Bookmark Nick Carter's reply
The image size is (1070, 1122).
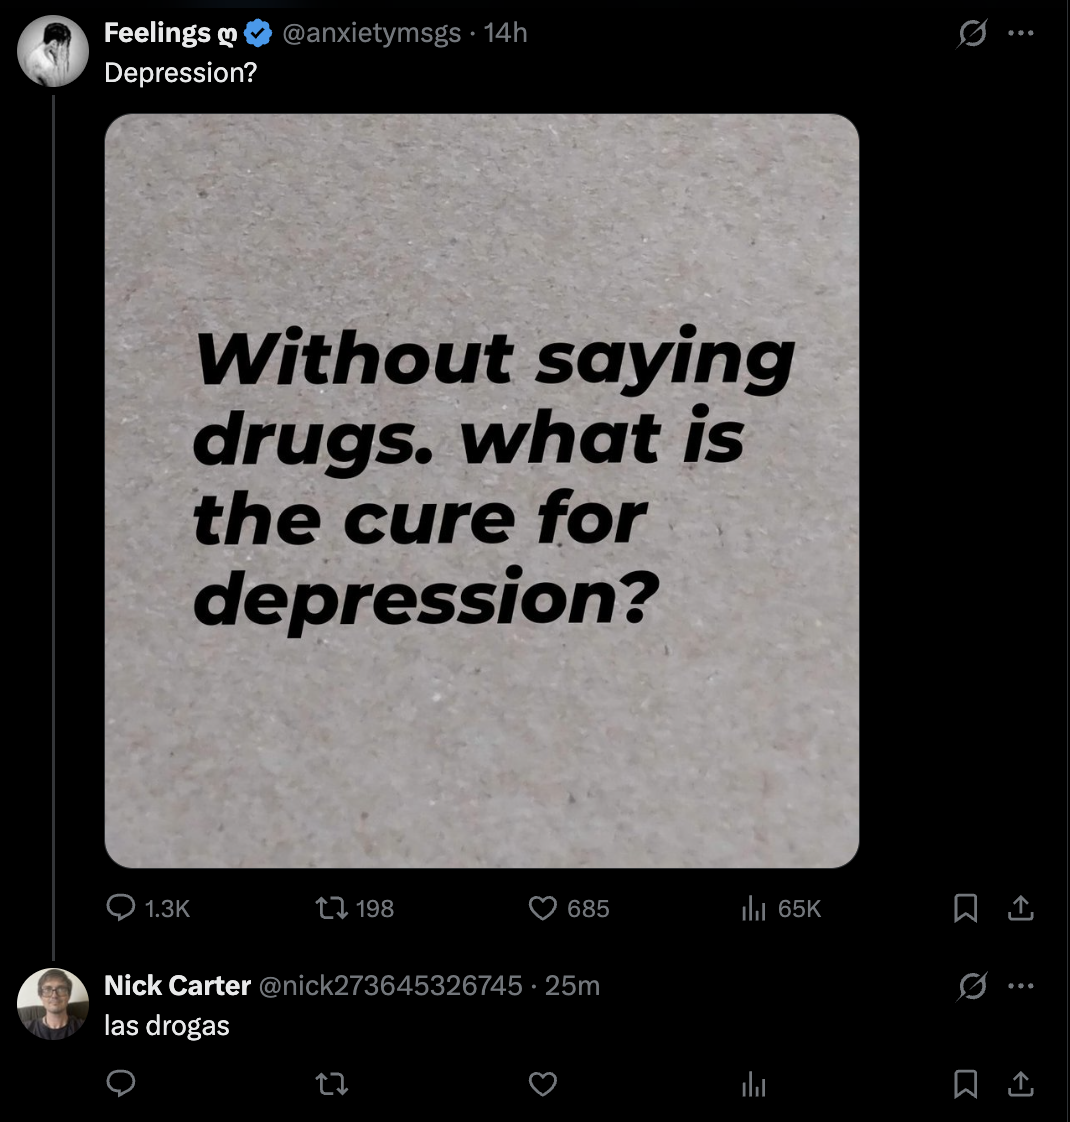[x=965, y=1084]
